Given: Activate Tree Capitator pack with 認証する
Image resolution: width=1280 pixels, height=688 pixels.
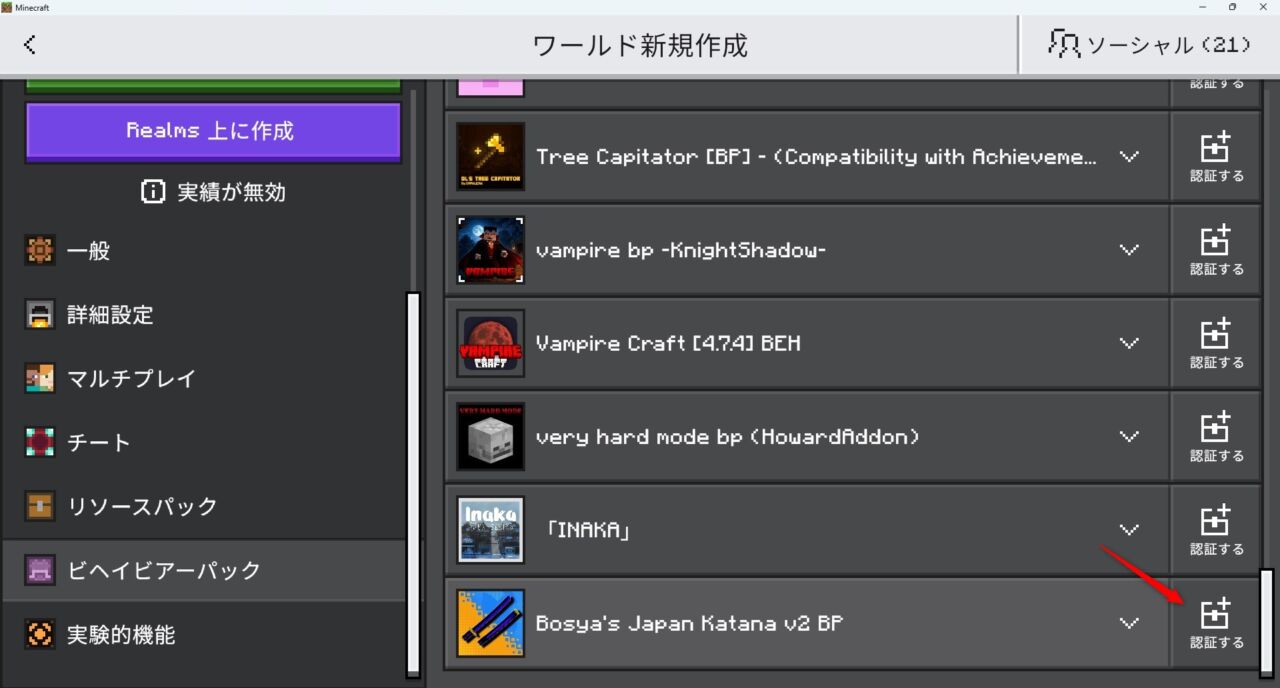Looking at the screenshot, I should 1216,157.
